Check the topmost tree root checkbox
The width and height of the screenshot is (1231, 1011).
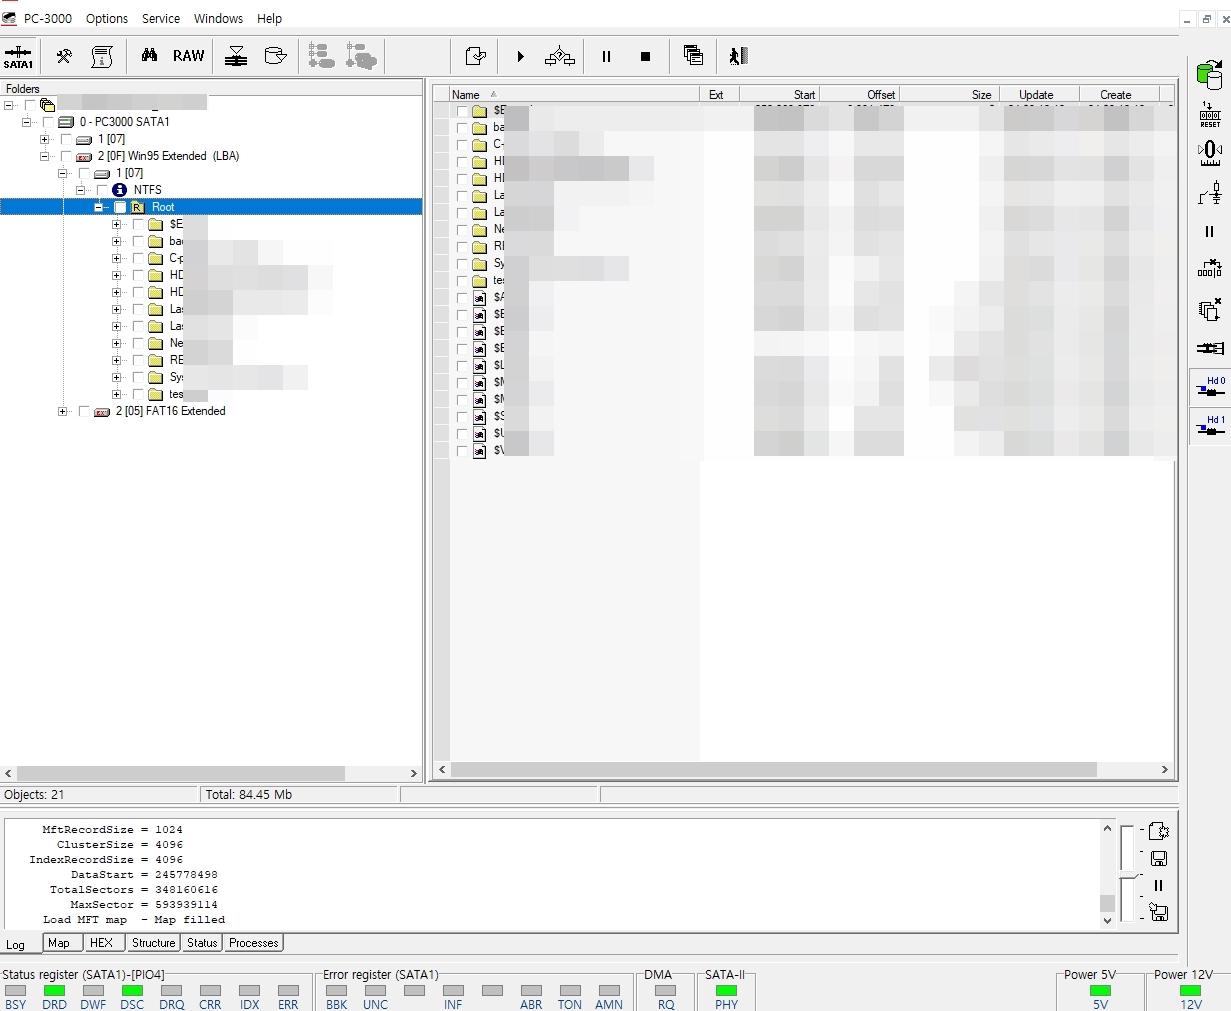[30, 105]
